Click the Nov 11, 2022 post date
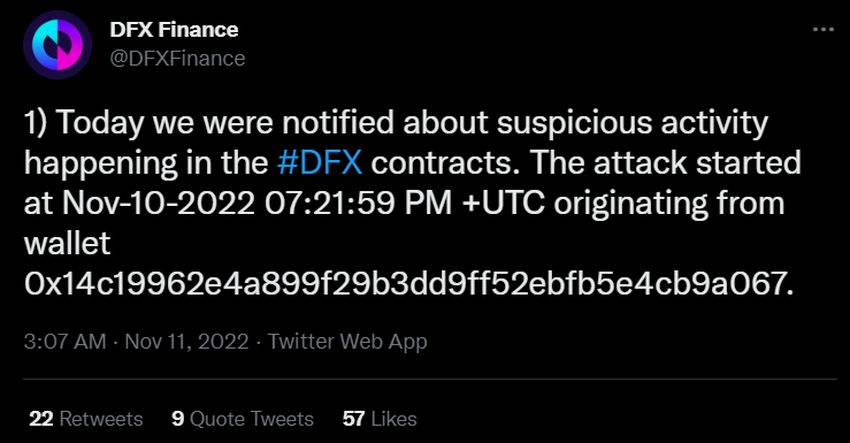The width and height of the screenshot is (850, 443). point(186,342)
